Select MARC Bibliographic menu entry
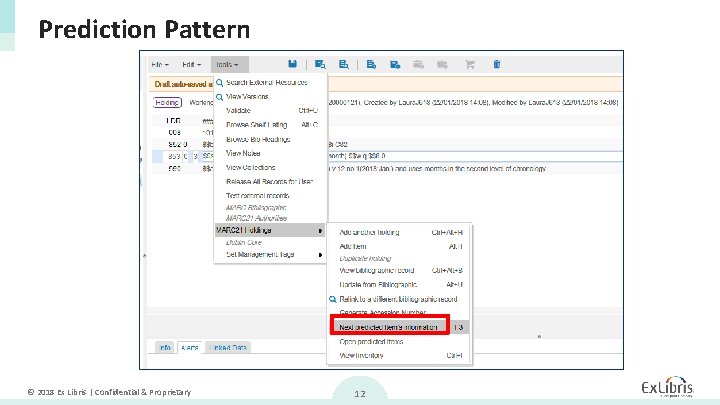This screenshot has height=405, width=720. [x=256, y=208]
